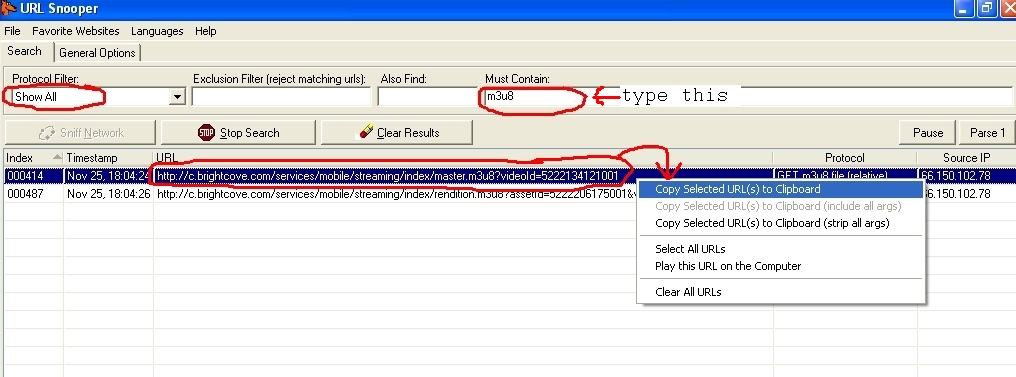
Task: Open the Help menu
Action: point(205,31)
